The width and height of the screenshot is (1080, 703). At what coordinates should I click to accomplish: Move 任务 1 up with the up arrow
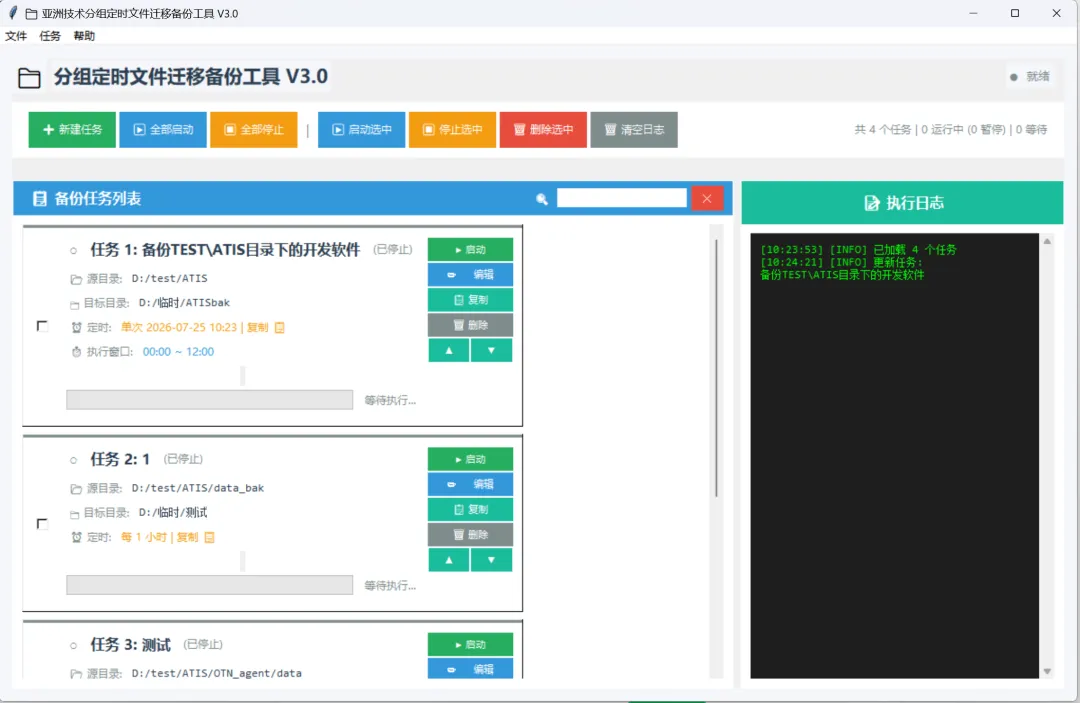coord(449,350)
